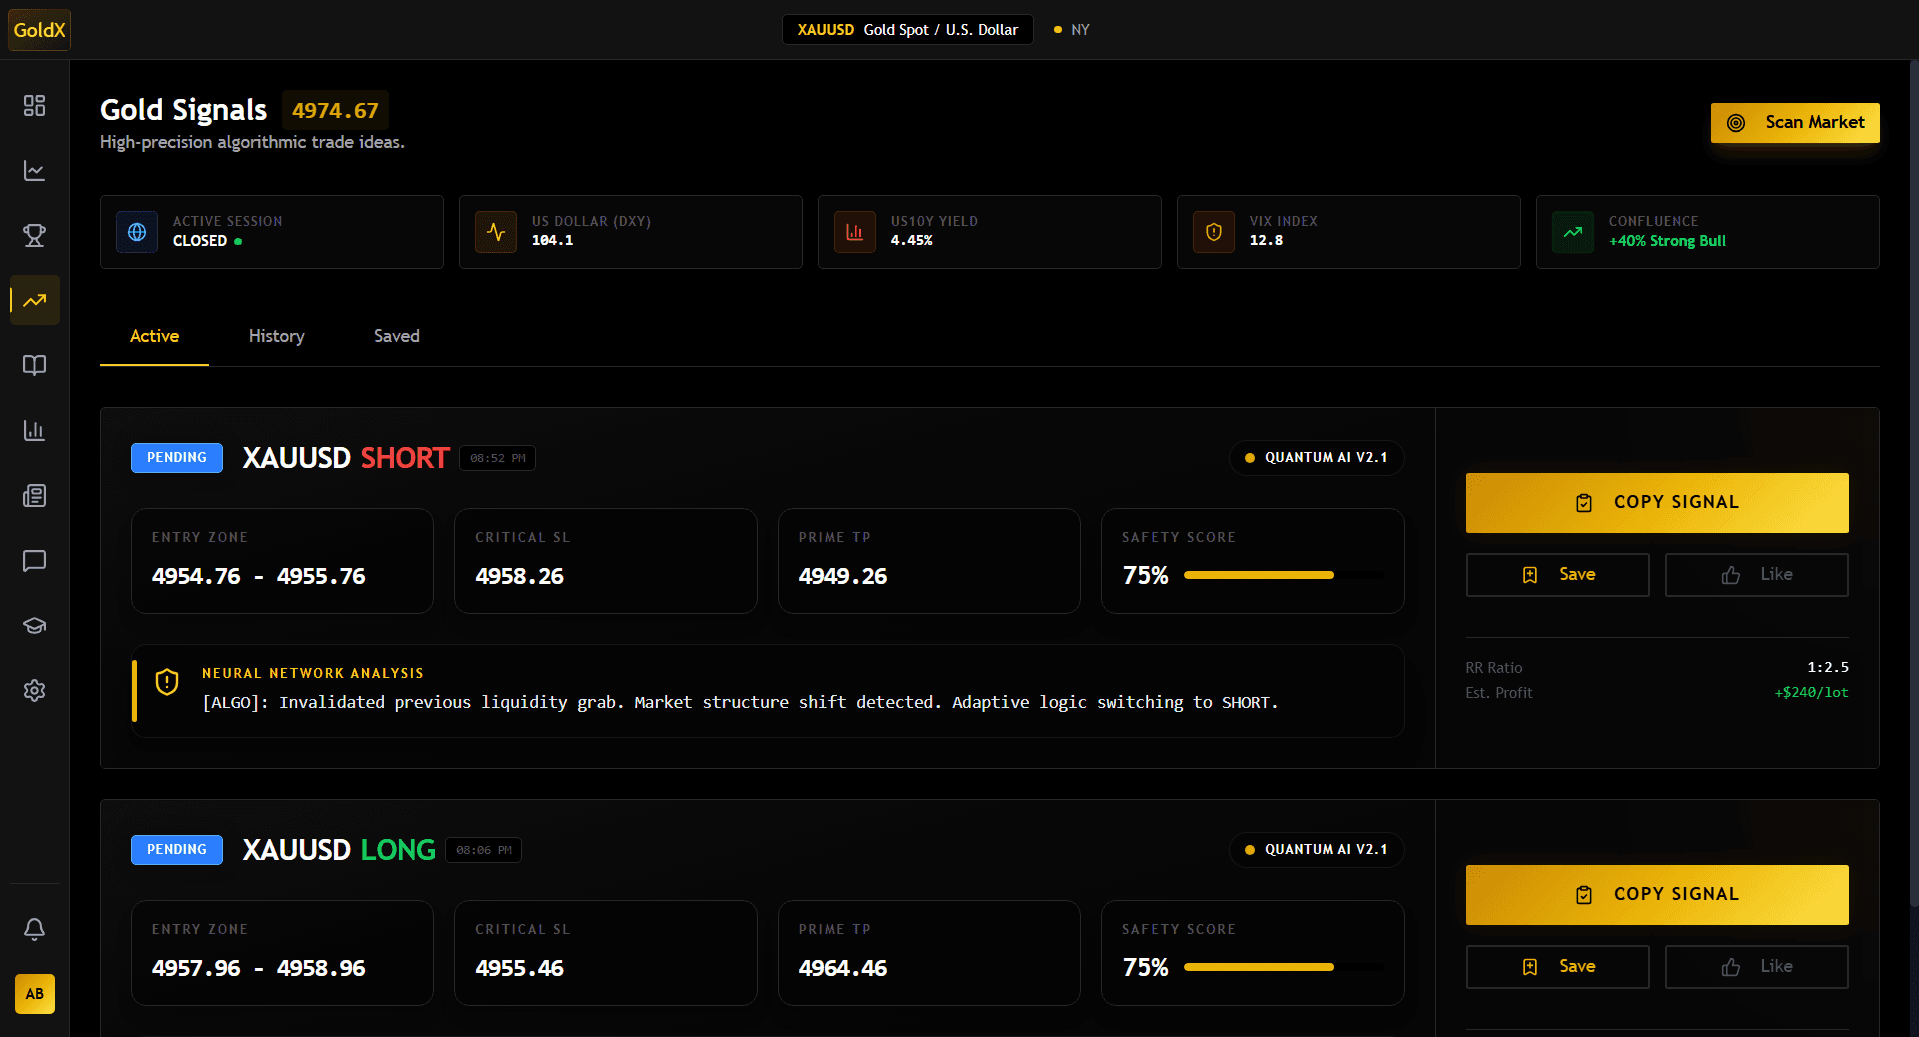The height and width of the screenshot is (1037, 1919).
Task: Switch to the Saved tab
Action: (x=396, y=336)
